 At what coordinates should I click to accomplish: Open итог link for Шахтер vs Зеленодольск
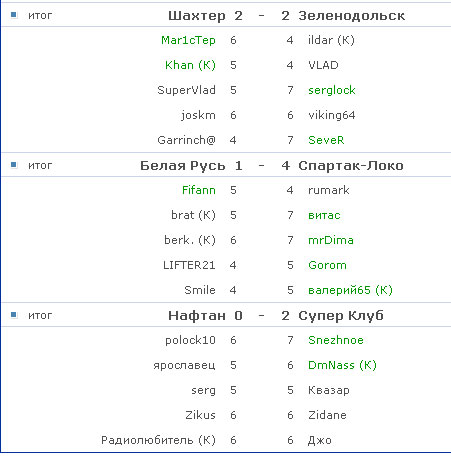40,15
